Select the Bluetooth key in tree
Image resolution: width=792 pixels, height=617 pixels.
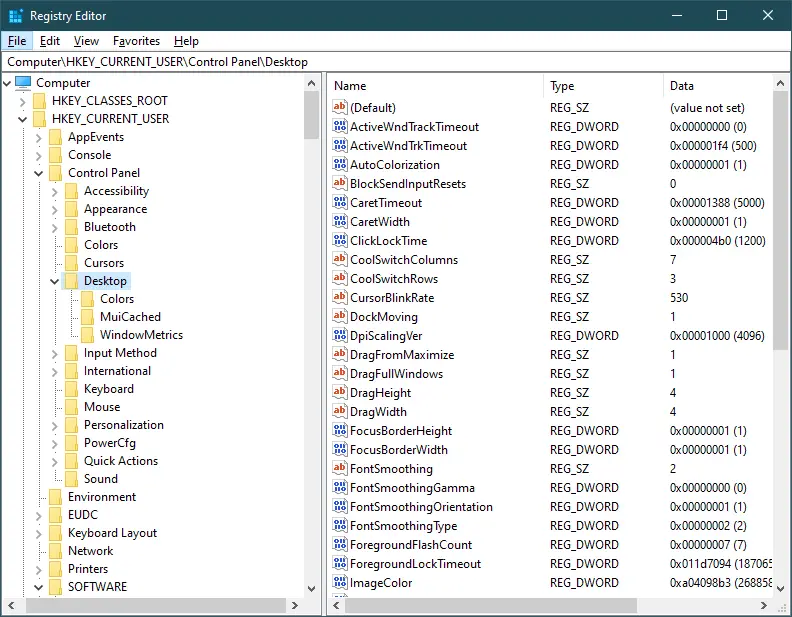pos(110,227)
